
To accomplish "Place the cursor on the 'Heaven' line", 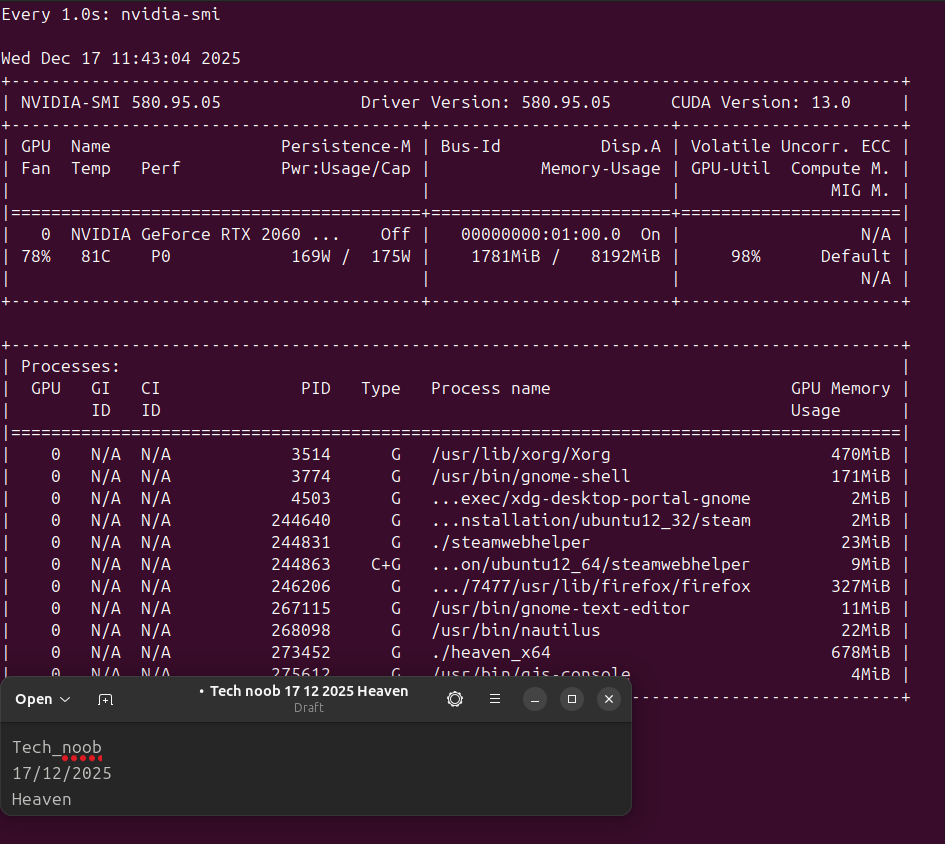I will tap(42, 799).
